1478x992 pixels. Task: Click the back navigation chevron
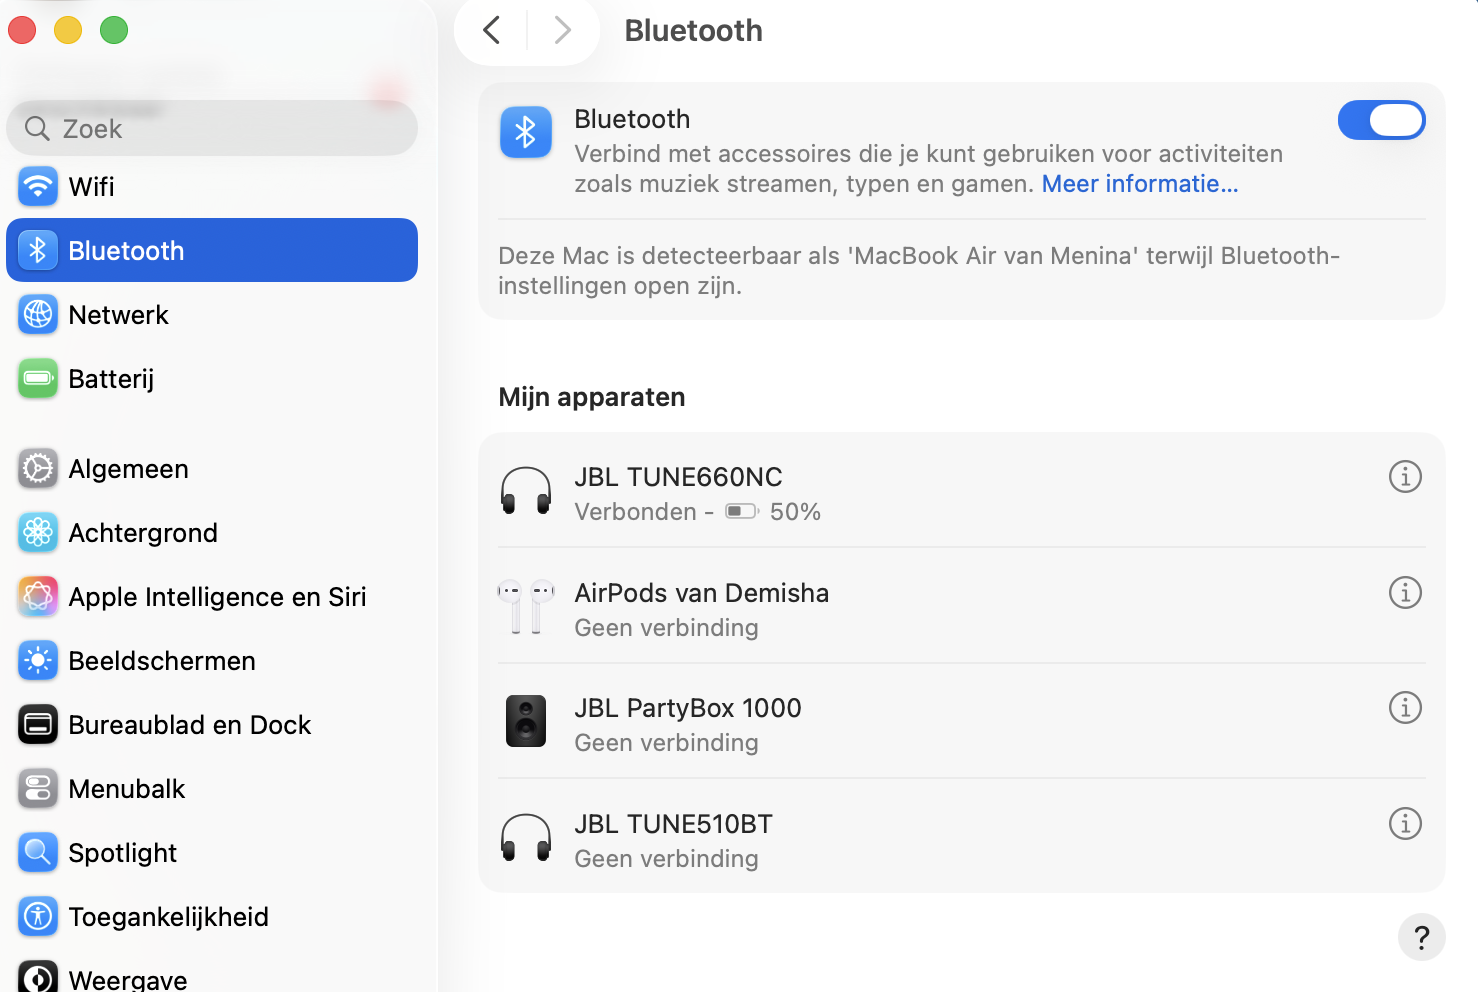coord(490,30)
